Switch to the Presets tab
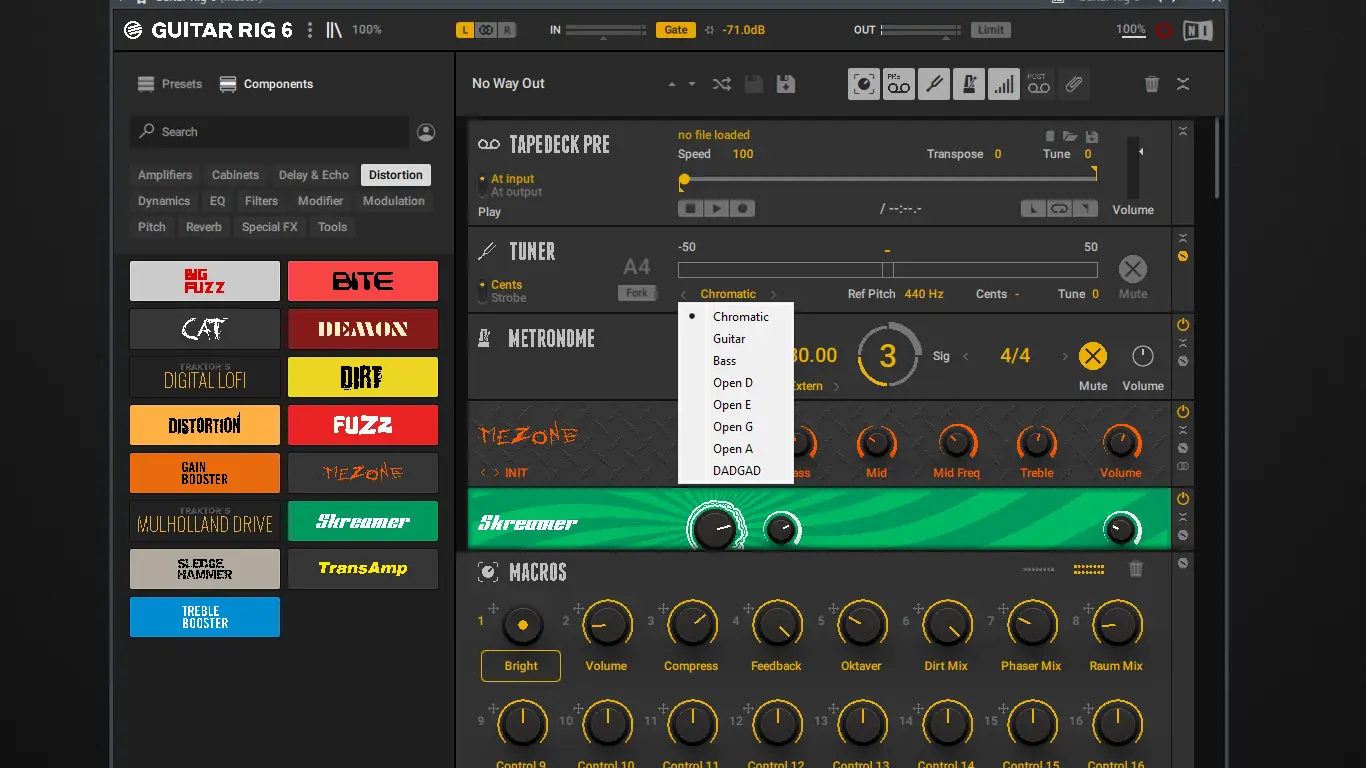 click(170, 84)
